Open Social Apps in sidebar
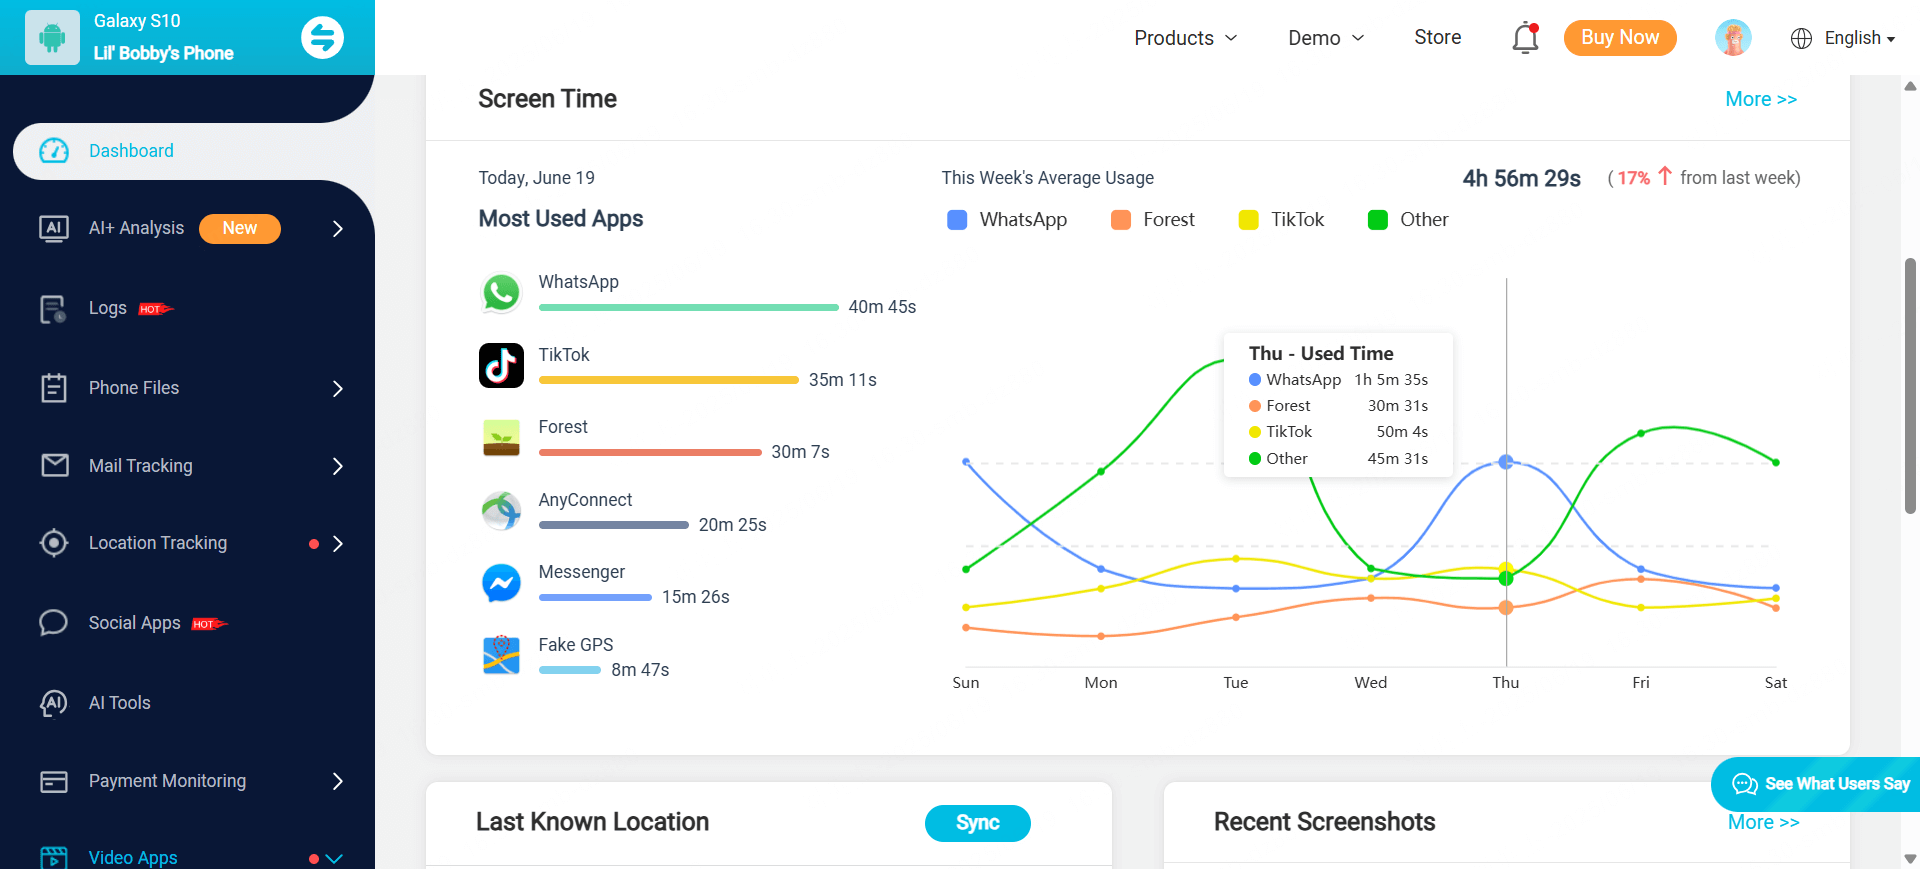The width and height of the screenshot is (1920, 869). pyautogui.click(x=135, y=623)
